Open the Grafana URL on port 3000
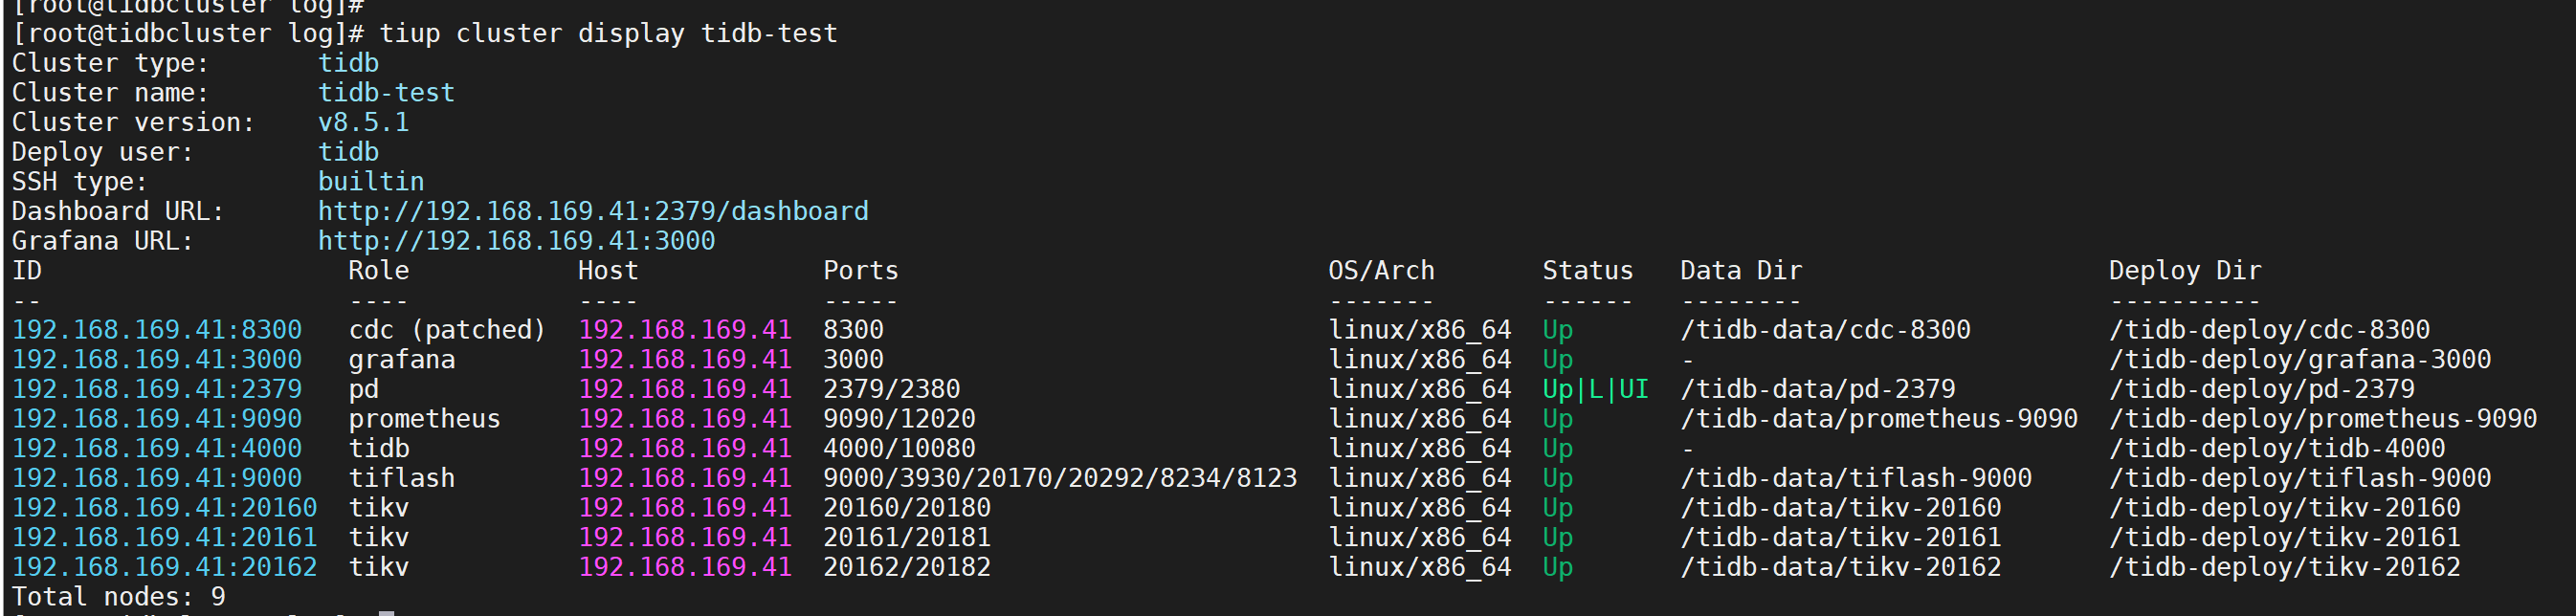The height and width of the screenshot is (616, 2576). pos(516,241)
